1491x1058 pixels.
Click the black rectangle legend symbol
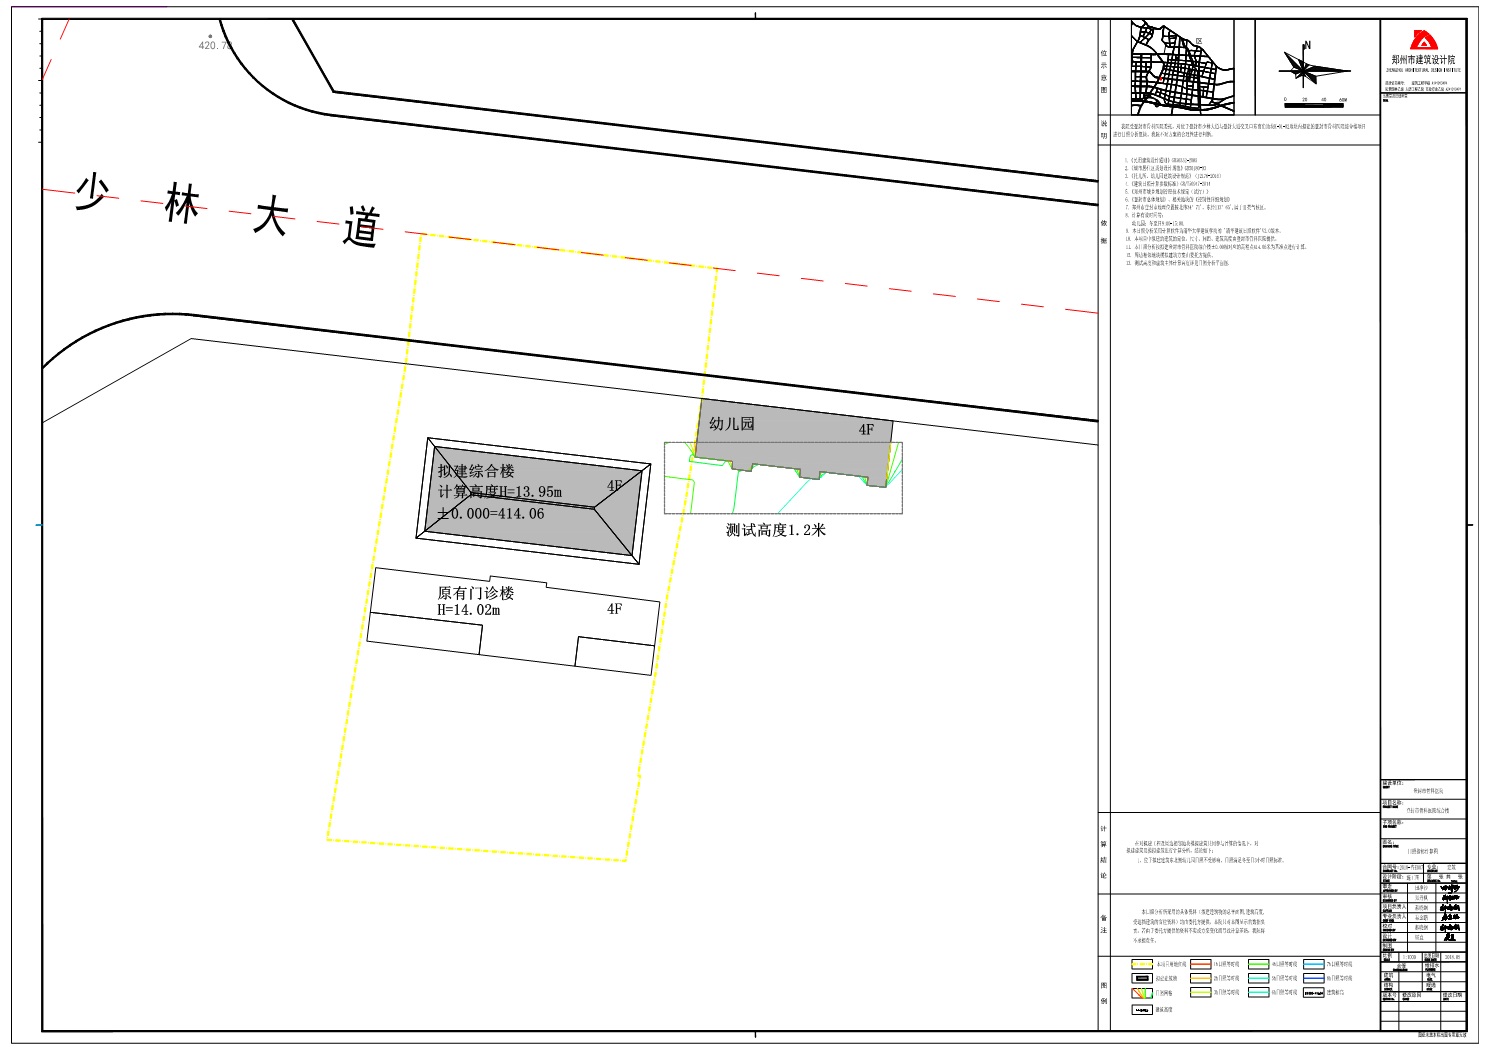click(1141, 979)
